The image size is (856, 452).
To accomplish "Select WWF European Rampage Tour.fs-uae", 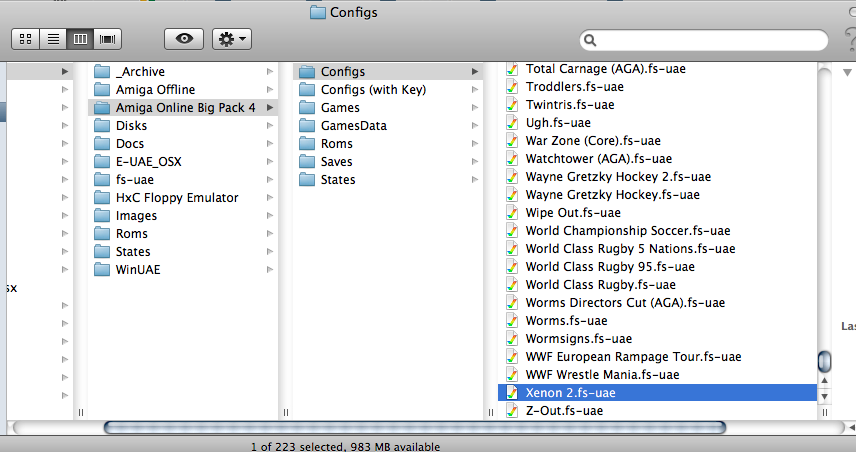I will coord(657,357).
